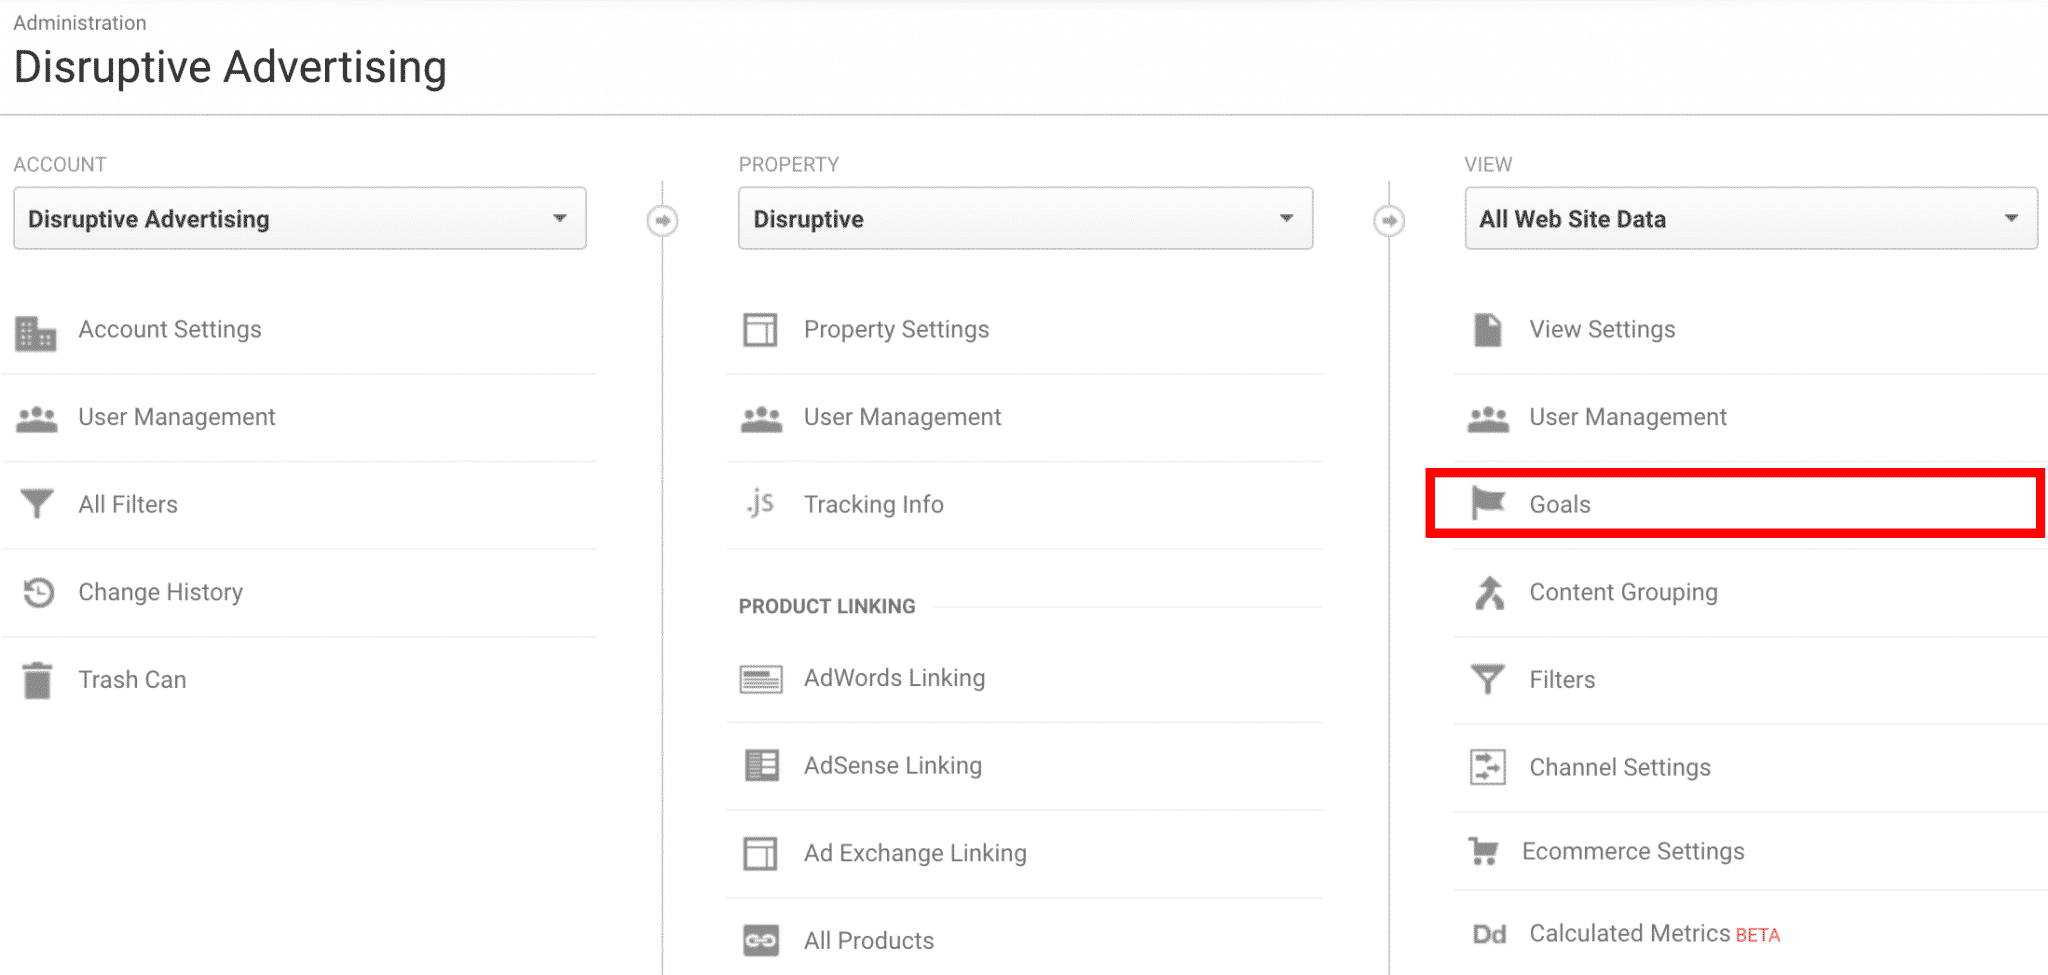Click the Administration breadcrumb text
This screenshot has width=2048, height=975.
point(80,22)
